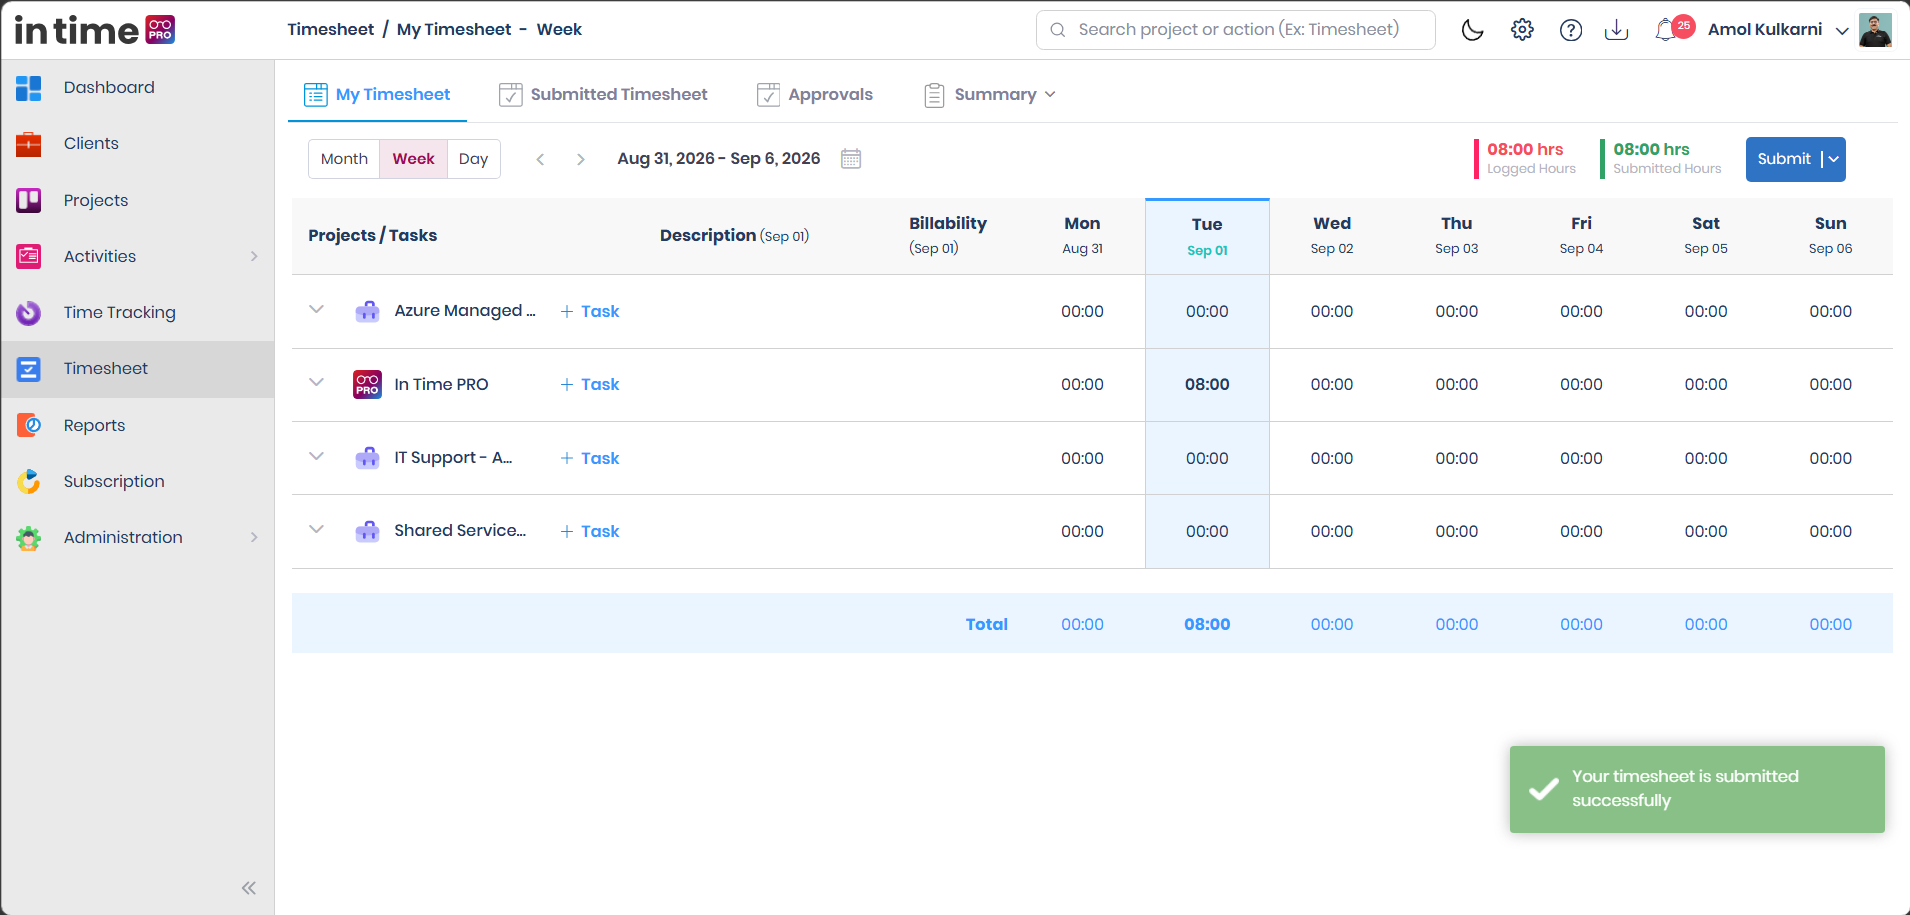Screen dimensions: 1910x915
Task: Switch to Approvals tab
Action: click(815, 94)
